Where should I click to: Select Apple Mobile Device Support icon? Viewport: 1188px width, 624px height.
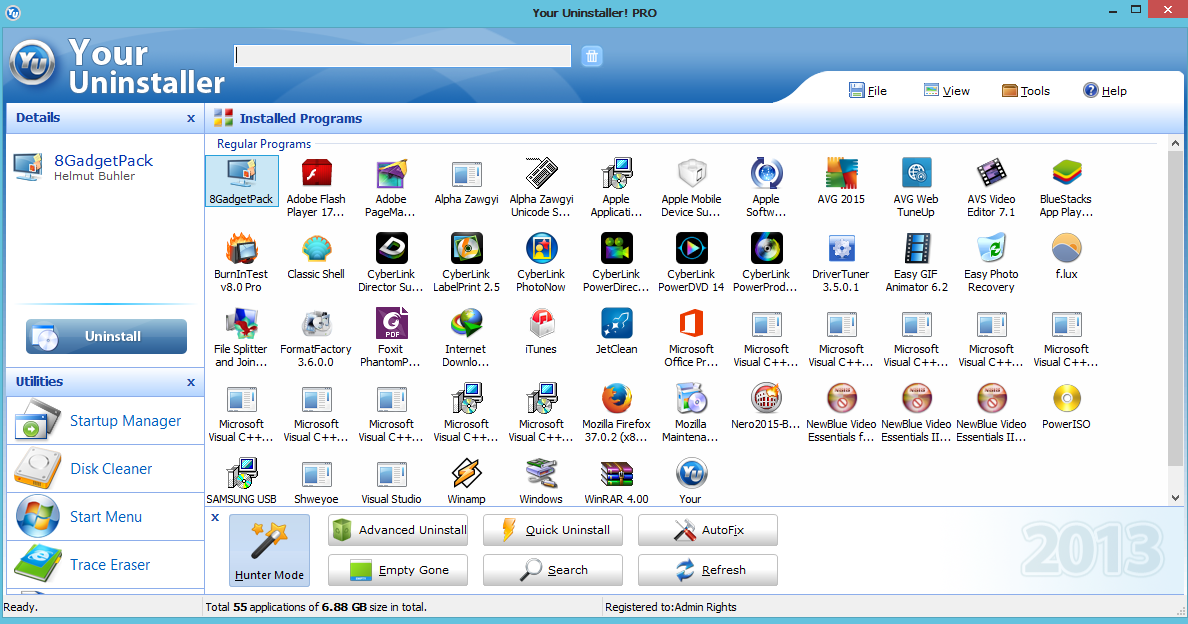[x=691, y=174]
